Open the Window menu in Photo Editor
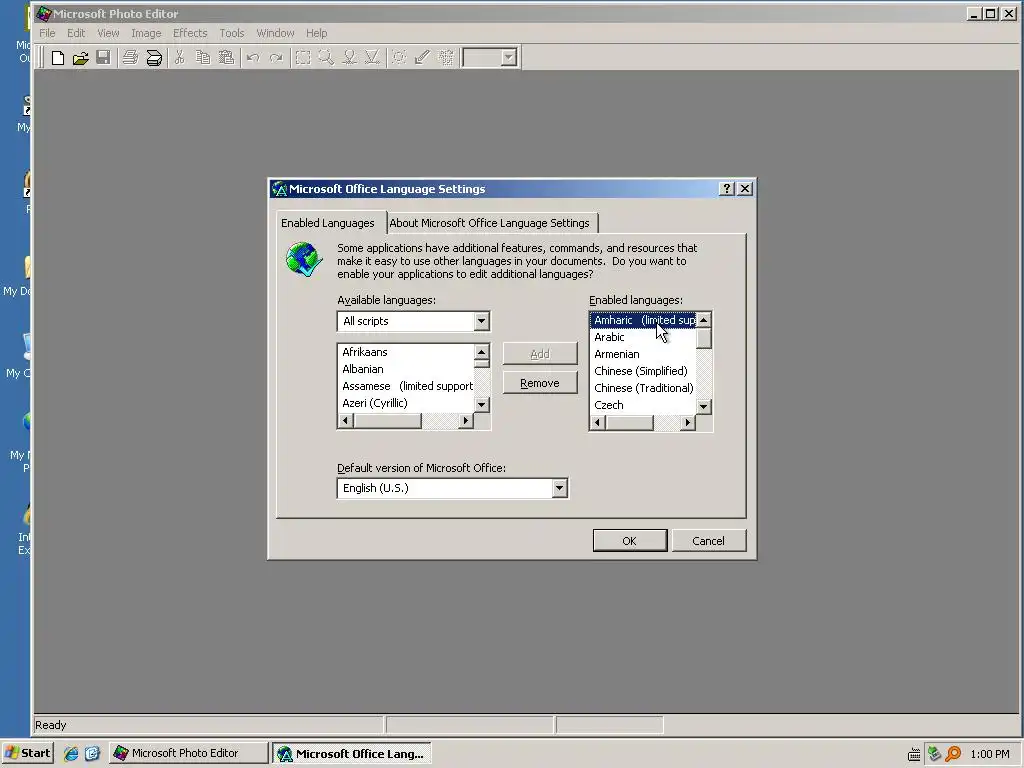This screenshot has width=1024, height=768. 275,33
